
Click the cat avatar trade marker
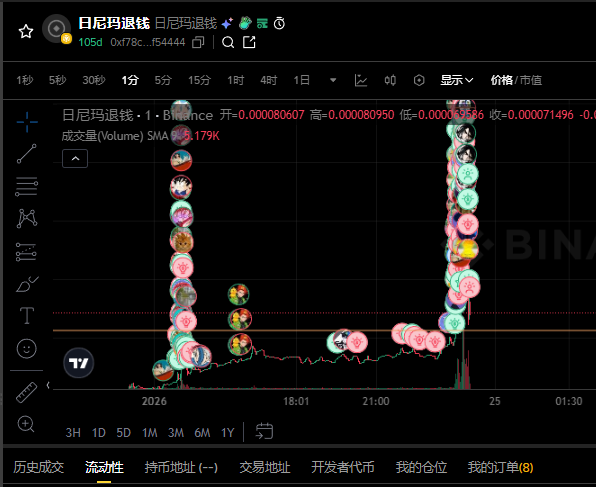pyautogui.click(x=182, y=243)
